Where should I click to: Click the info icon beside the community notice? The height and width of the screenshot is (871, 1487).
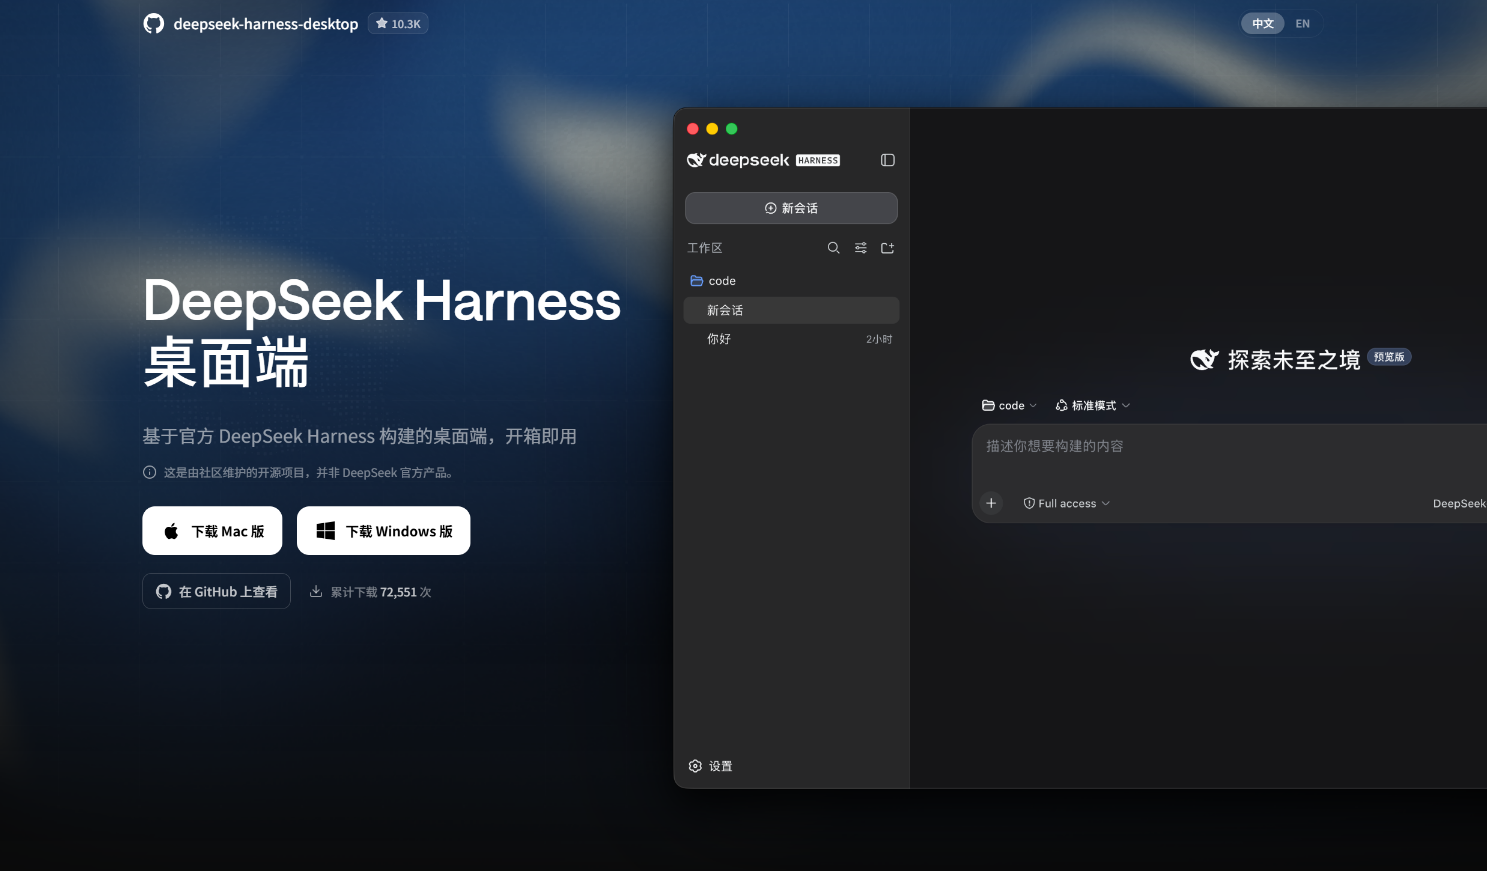150,473
